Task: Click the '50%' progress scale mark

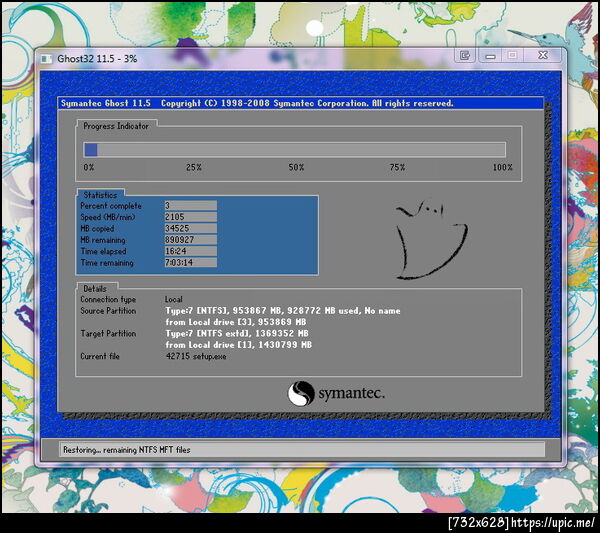Action: pos(296,167)
